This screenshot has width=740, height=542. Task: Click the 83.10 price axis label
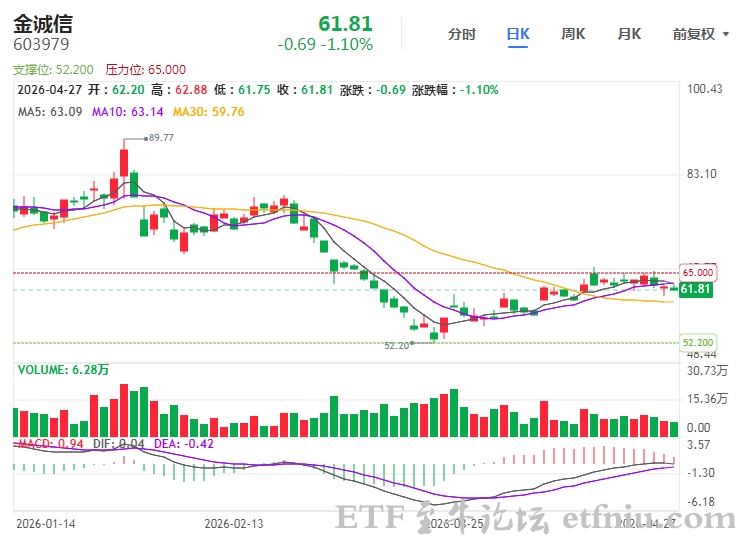click(701, 174)
